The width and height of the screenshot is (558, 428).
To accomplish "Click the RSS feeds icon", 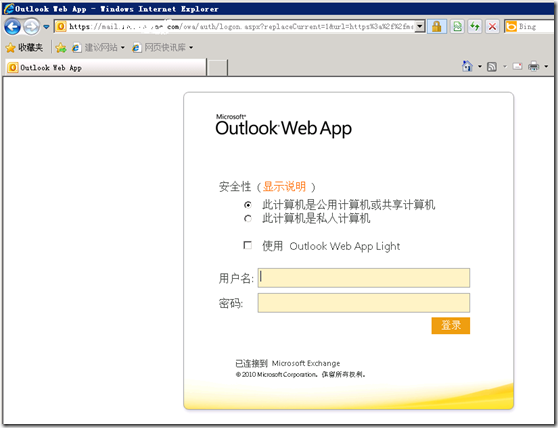I will pyautogui.click(x=492, y=67).
